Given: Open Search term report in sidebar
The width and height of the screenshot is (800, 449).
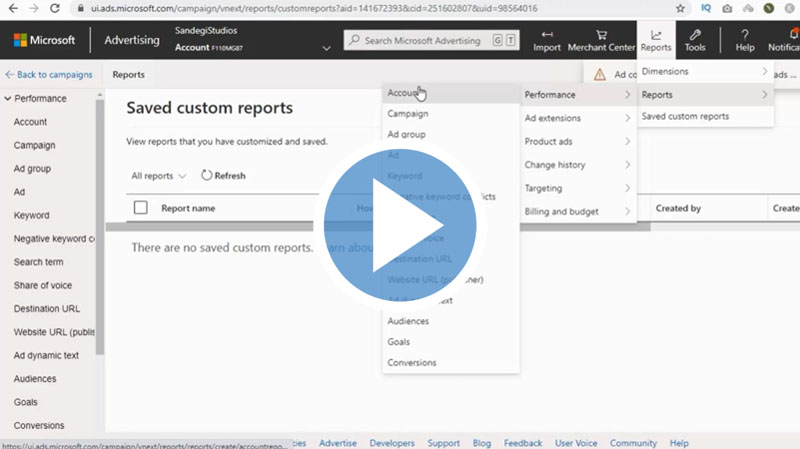Looking at the screenshot, I should pos(38,262).
